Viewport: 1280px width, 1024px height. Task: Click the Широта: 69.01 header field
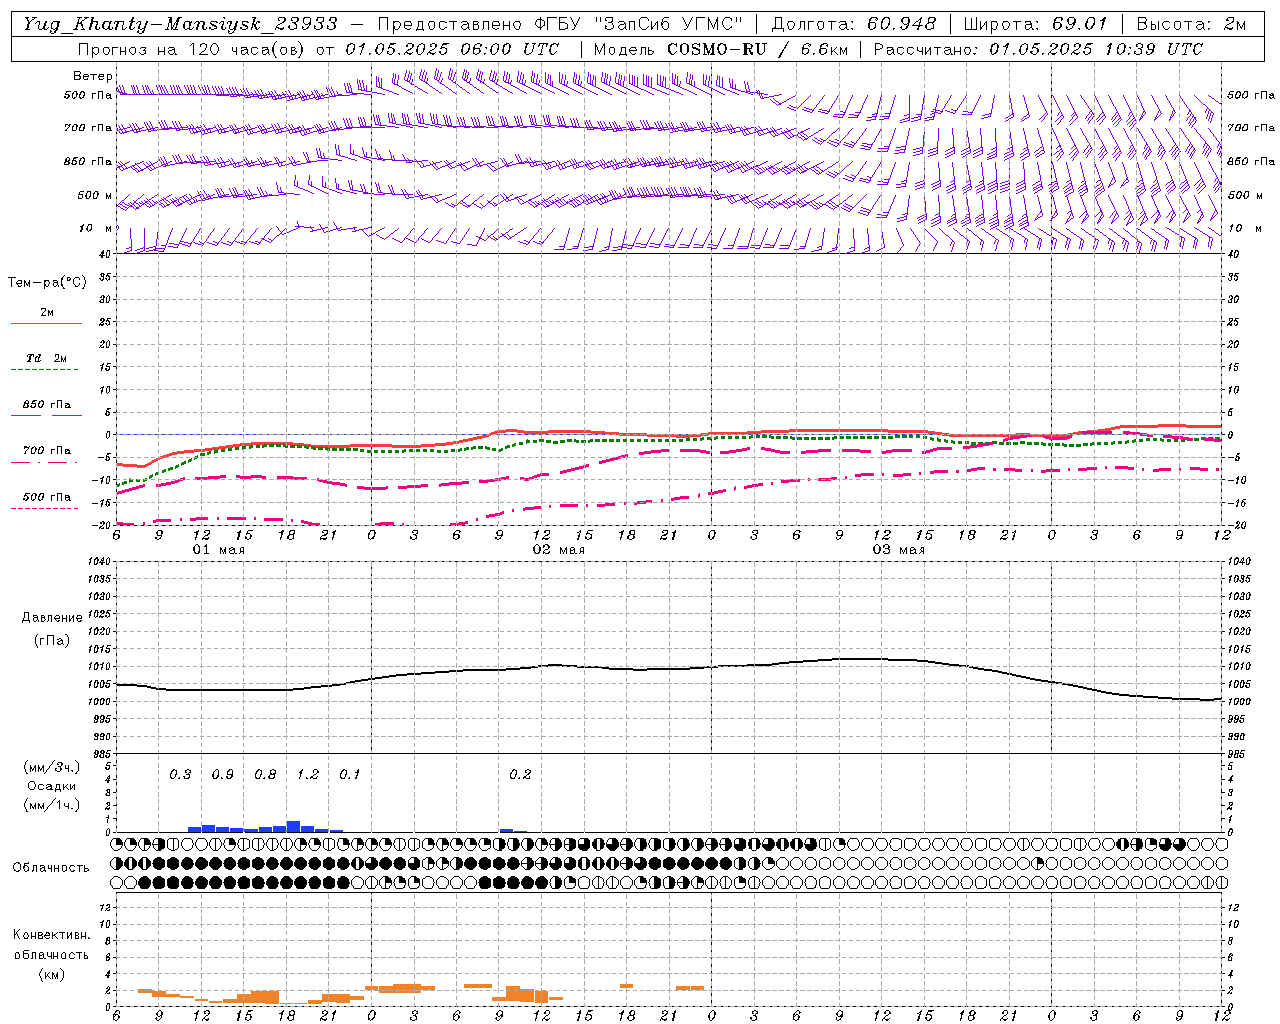pyautogui.click(x=1035, y=24)
